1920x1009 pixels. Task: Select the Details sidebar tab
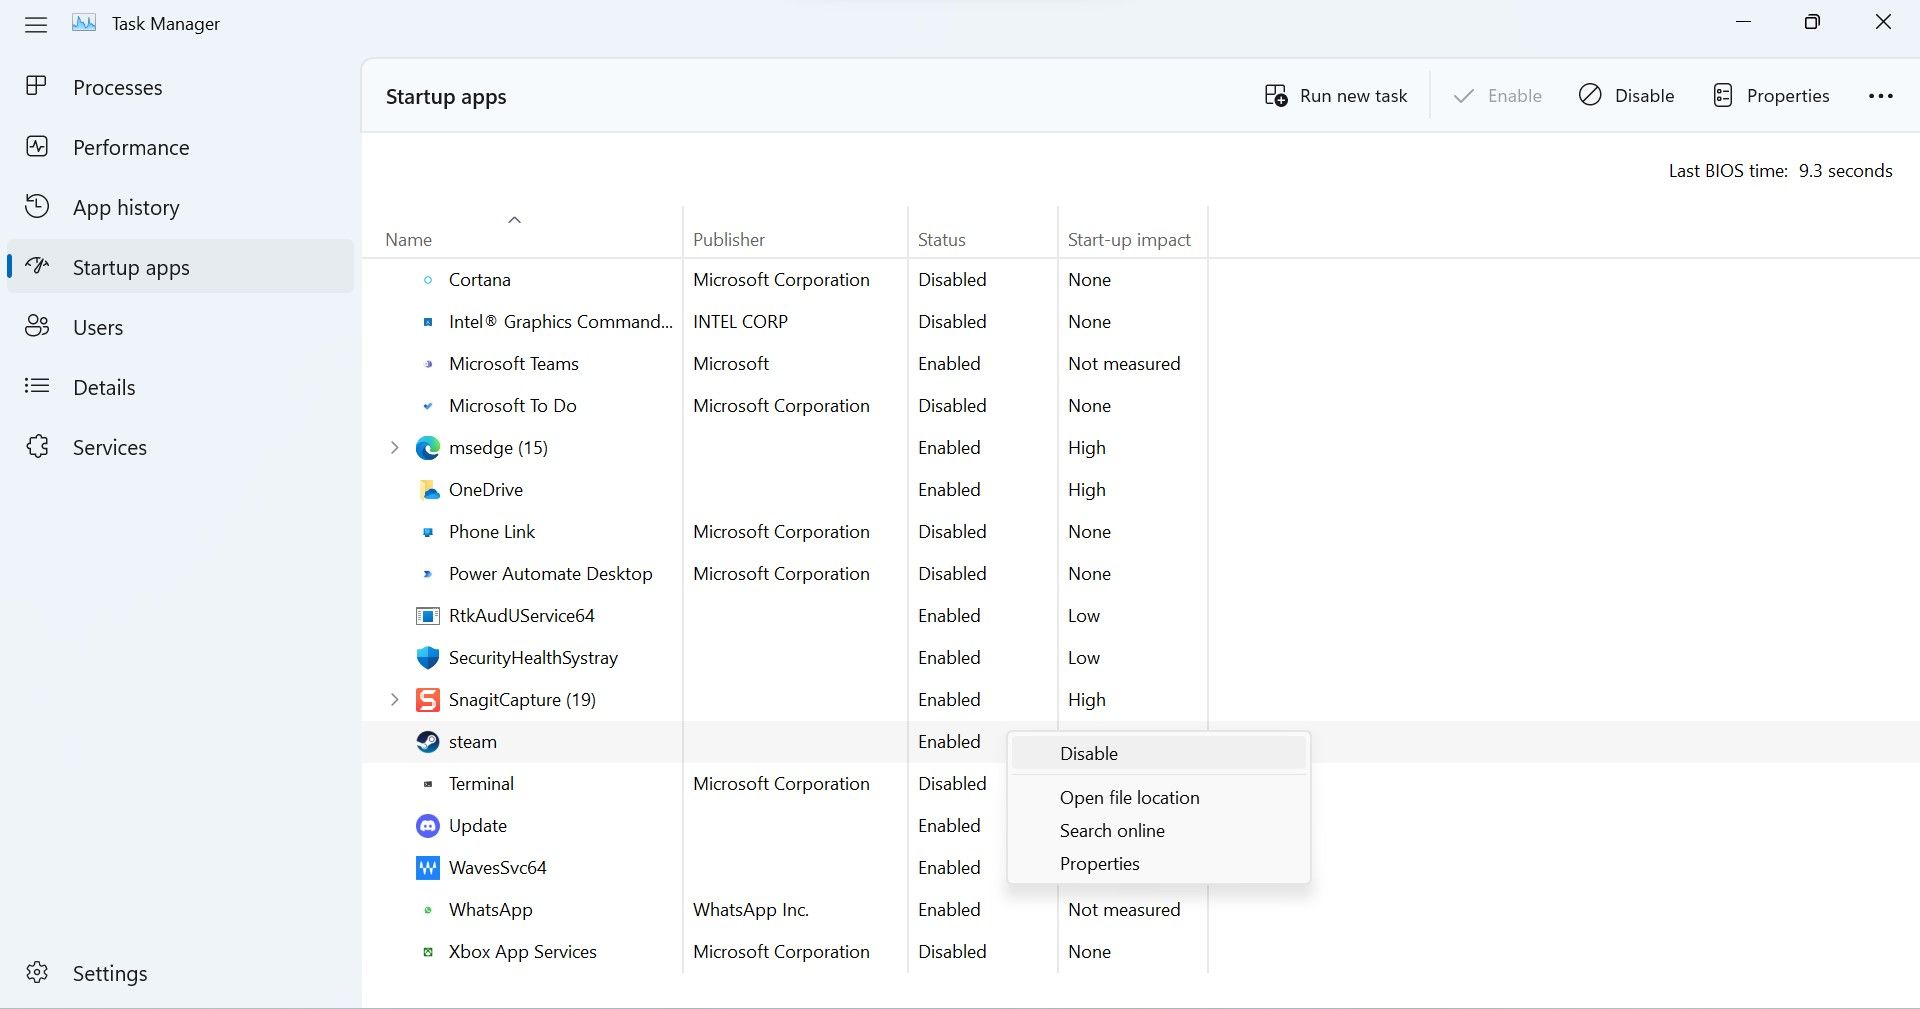click(x=104, y=388)
